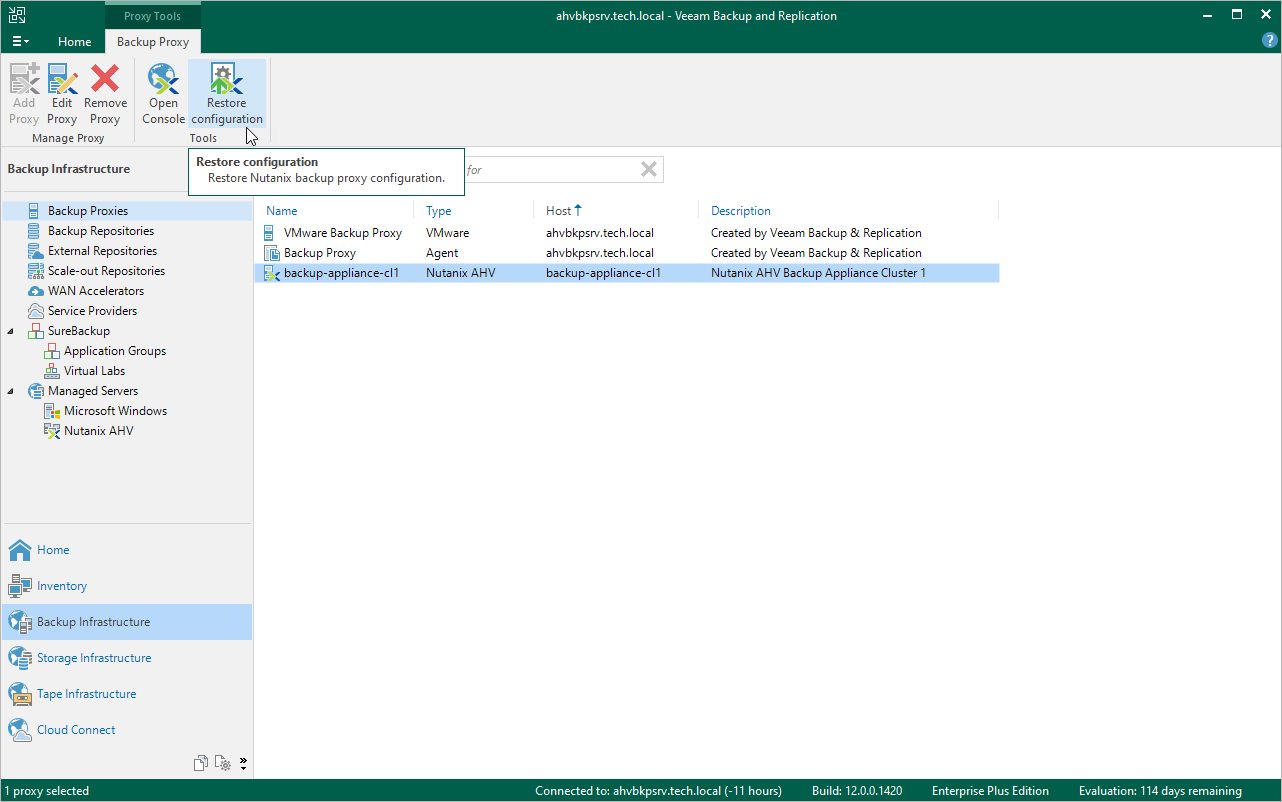Open the Storage Infrastructure navigation view
Screen dimensions: 1282x802
tap(127, 658)
